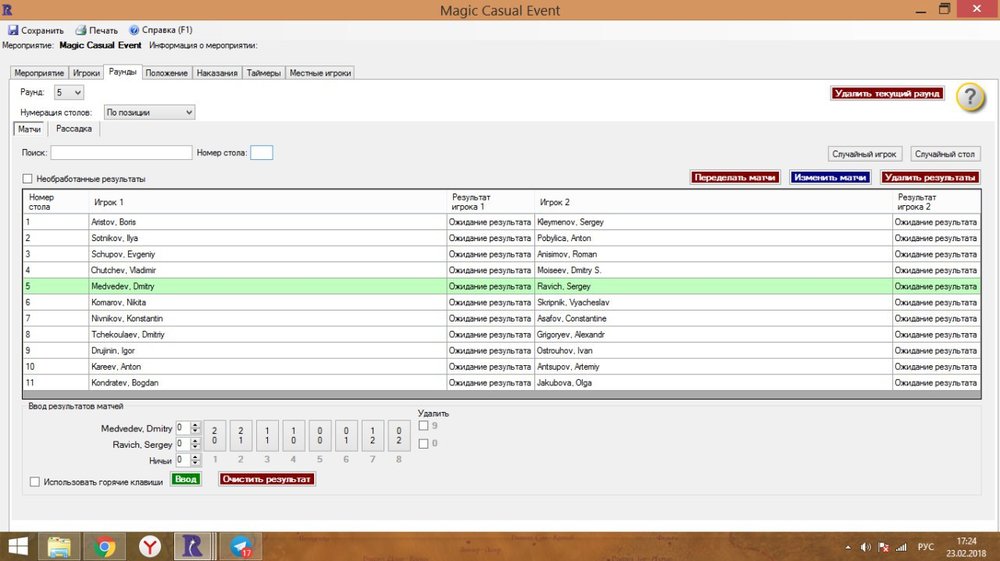Click the Сохранить (Save) floppy disk icon
The width and height of the screenshot is (1000, 561).
(13, 31)
